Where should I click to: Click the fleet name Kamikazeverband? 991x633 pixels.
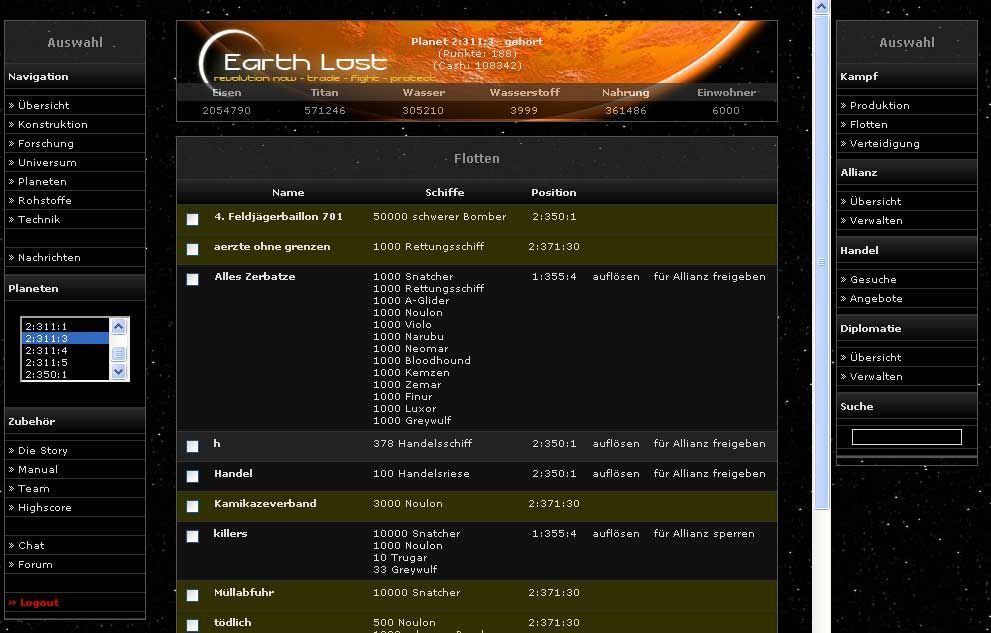click(x=265, y=503)
